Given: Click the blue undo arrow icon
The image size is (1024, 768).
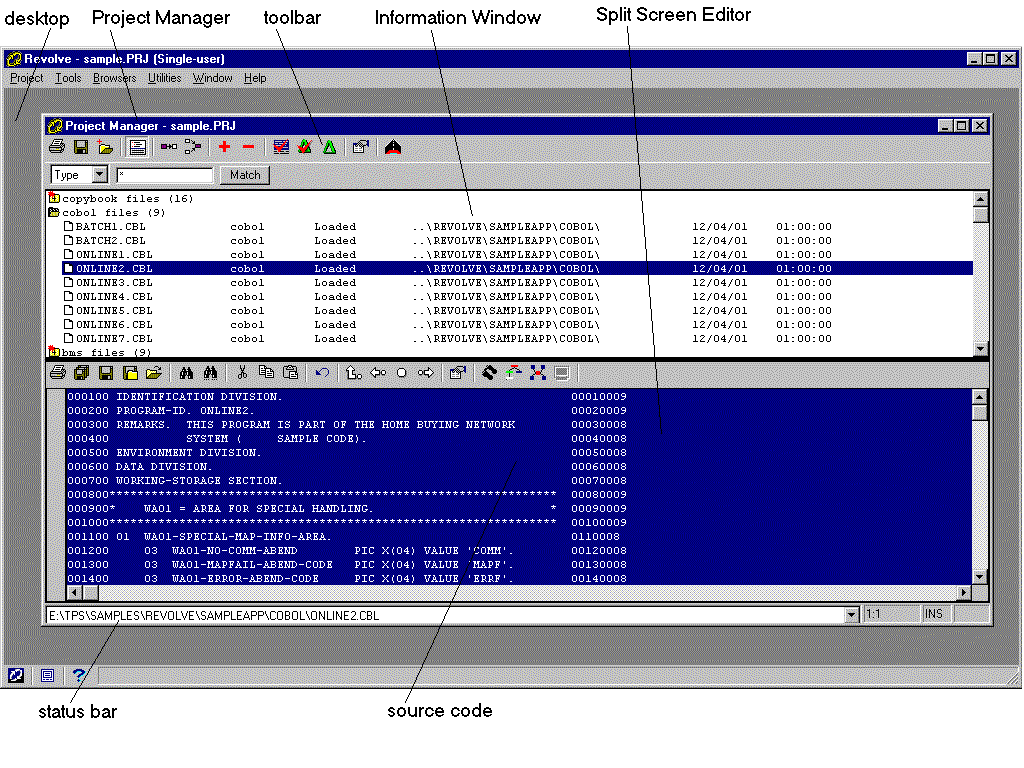Looking at the screenshot, I should [322, 373].
